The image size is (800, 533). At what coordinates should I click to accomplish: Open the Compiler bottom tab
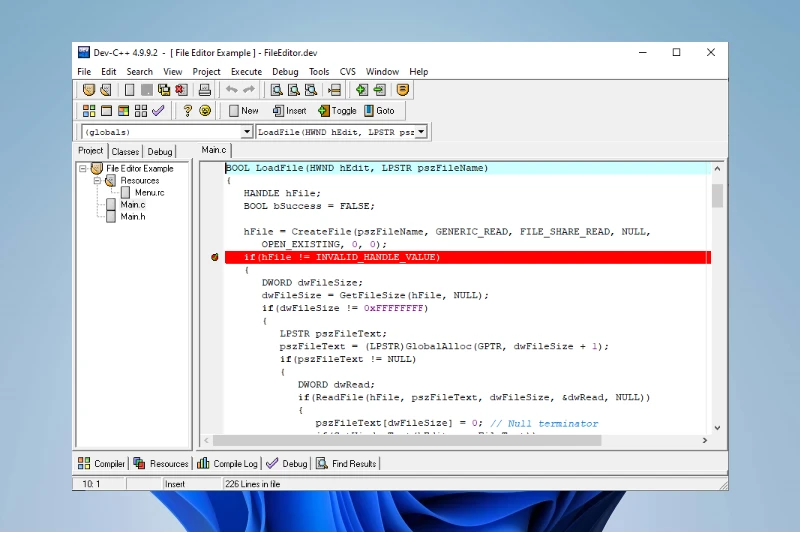click(x=101, y=464)
